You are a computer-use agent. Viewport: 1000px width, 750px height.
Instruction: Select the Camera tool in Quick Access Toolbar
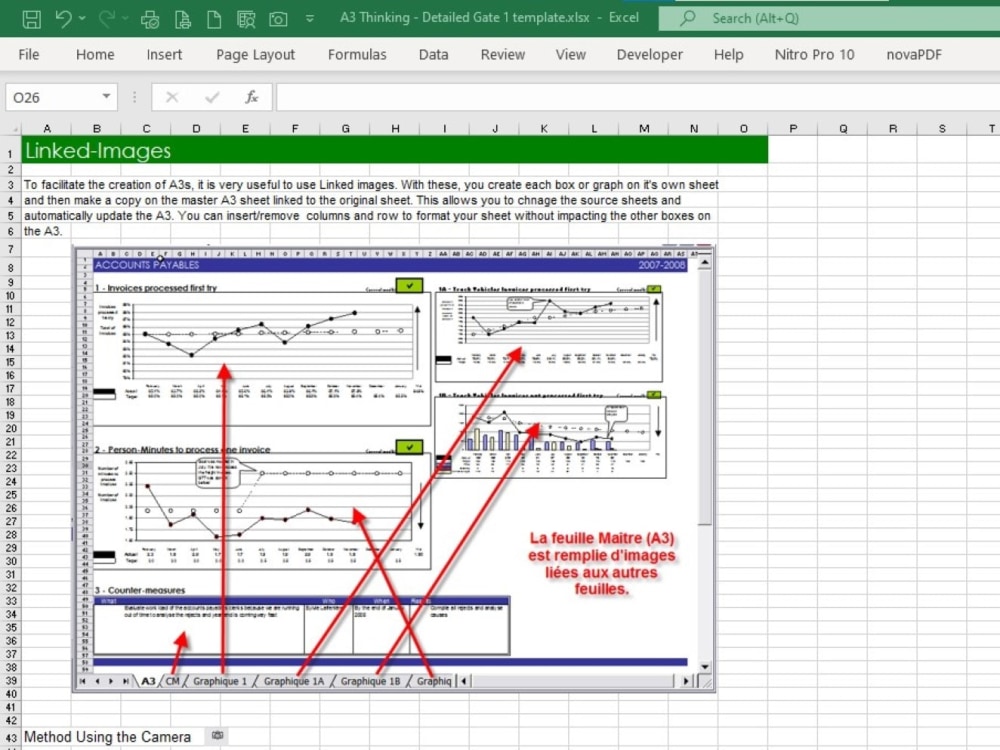(278, 19)
